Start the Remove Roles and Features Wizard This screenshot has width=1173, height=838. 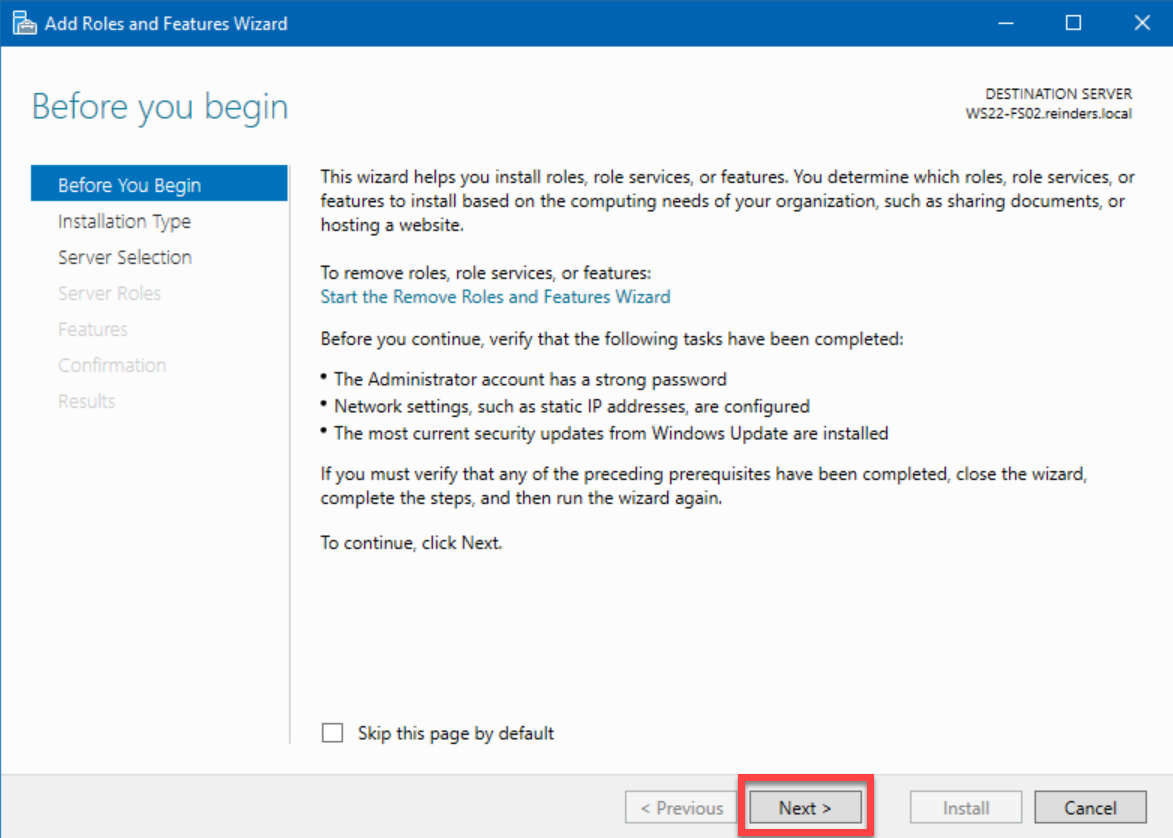point(494,296)
